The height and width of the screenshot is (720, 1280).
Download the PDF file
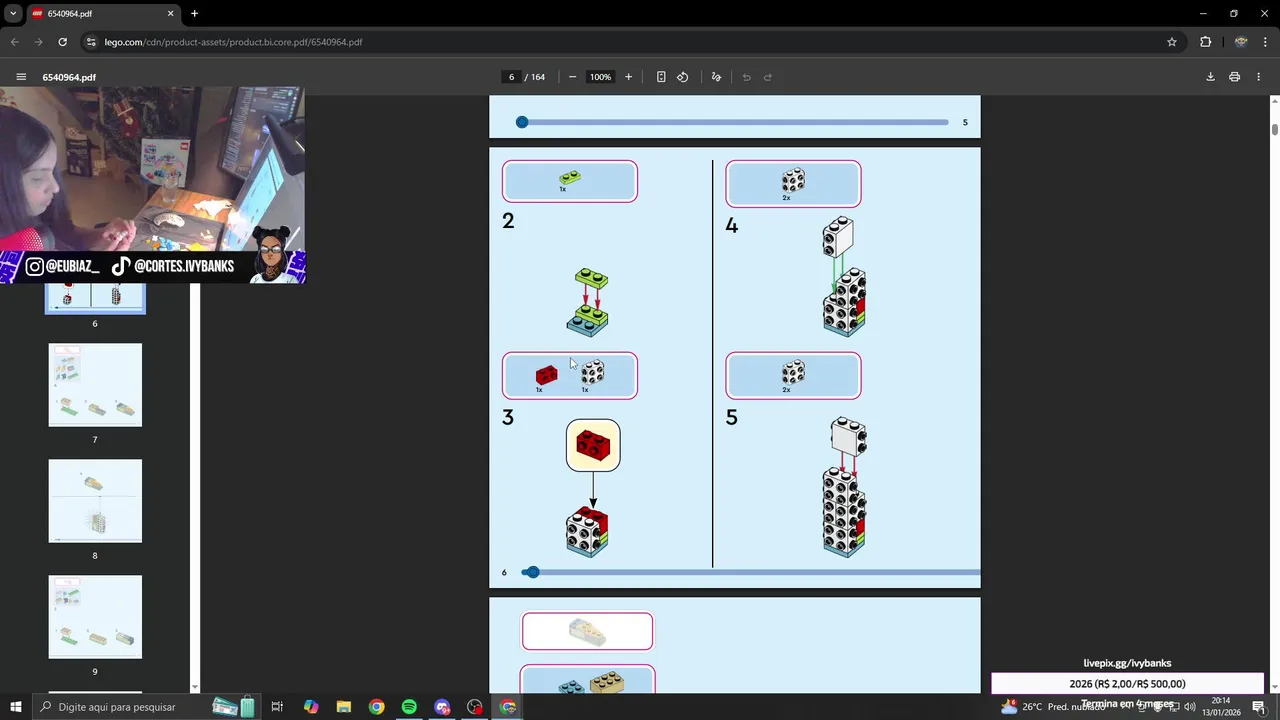pos(1210,77)
